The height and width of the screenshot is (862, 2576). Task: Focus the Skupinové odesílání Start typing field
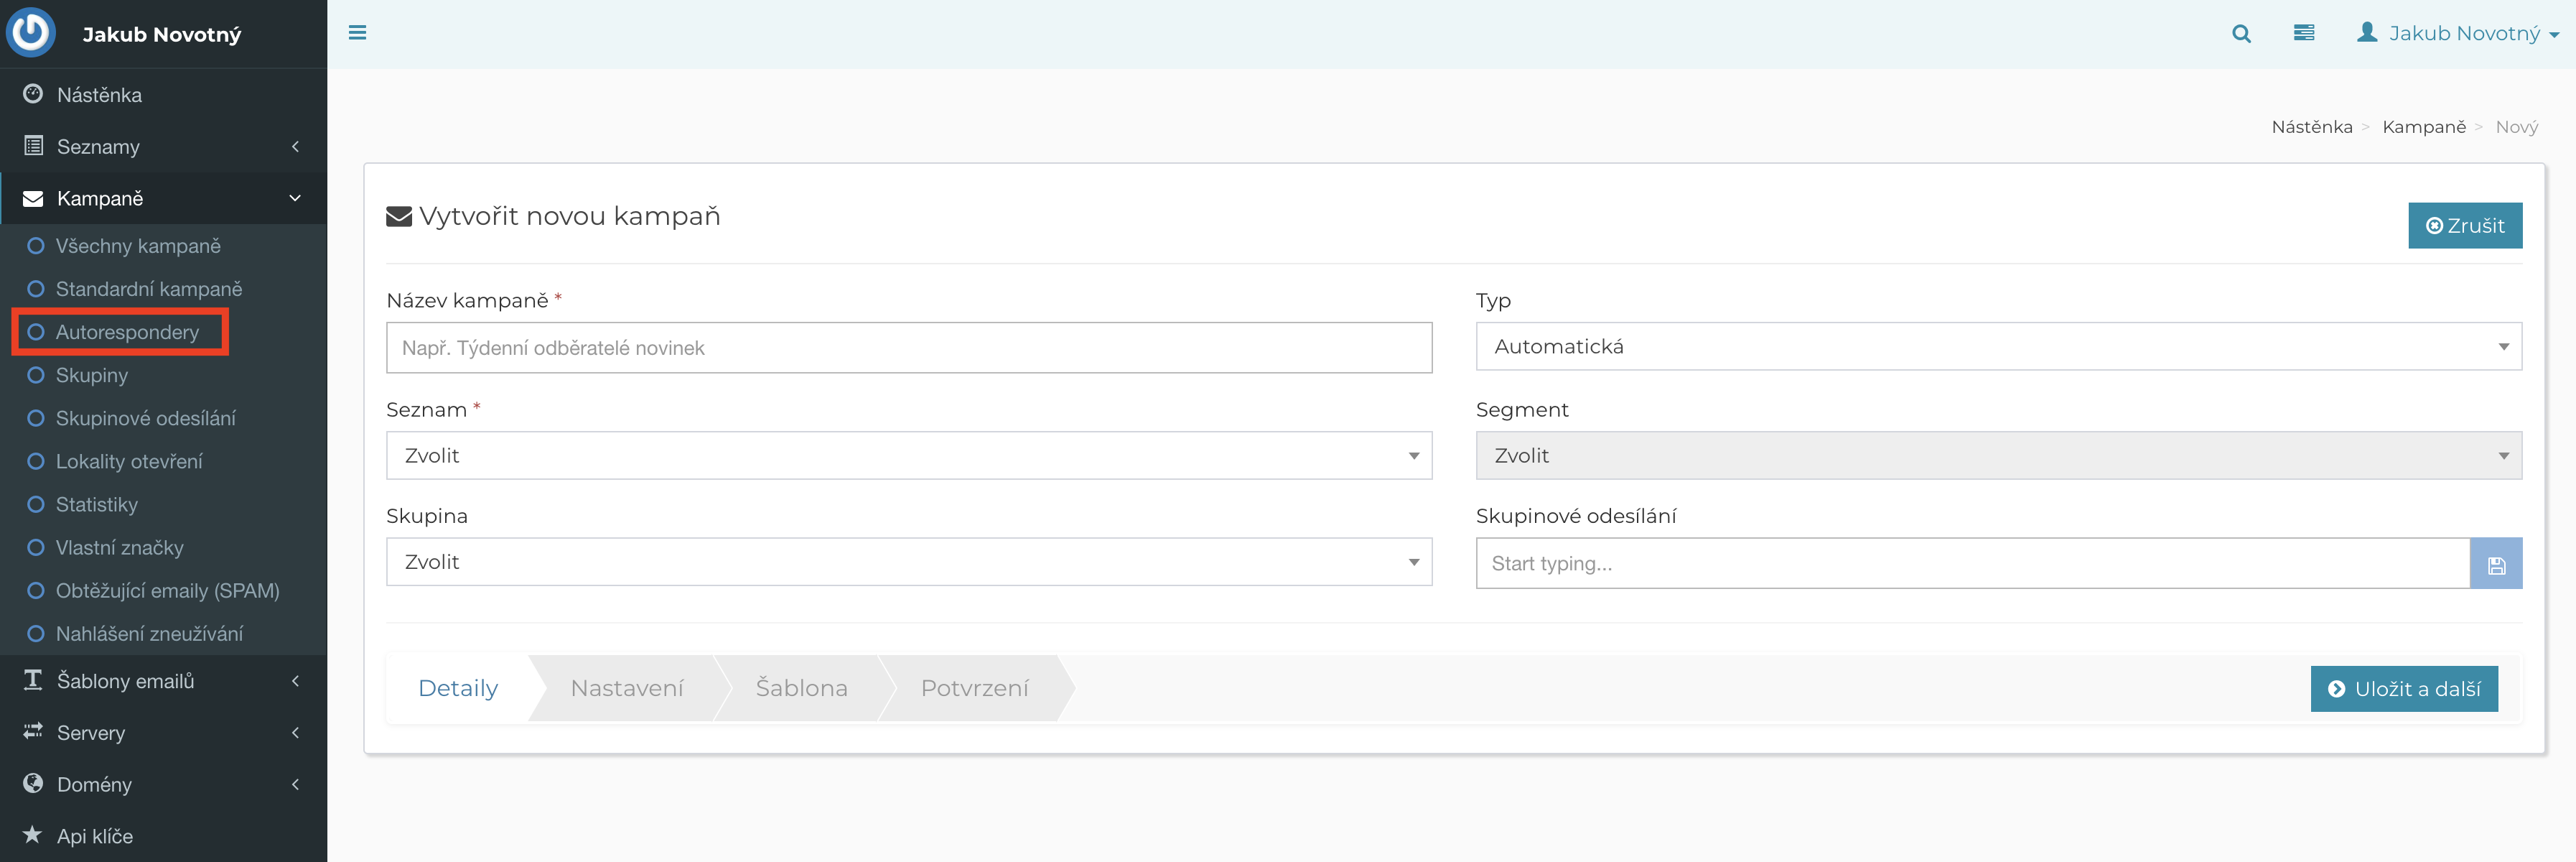[1973, 564]
